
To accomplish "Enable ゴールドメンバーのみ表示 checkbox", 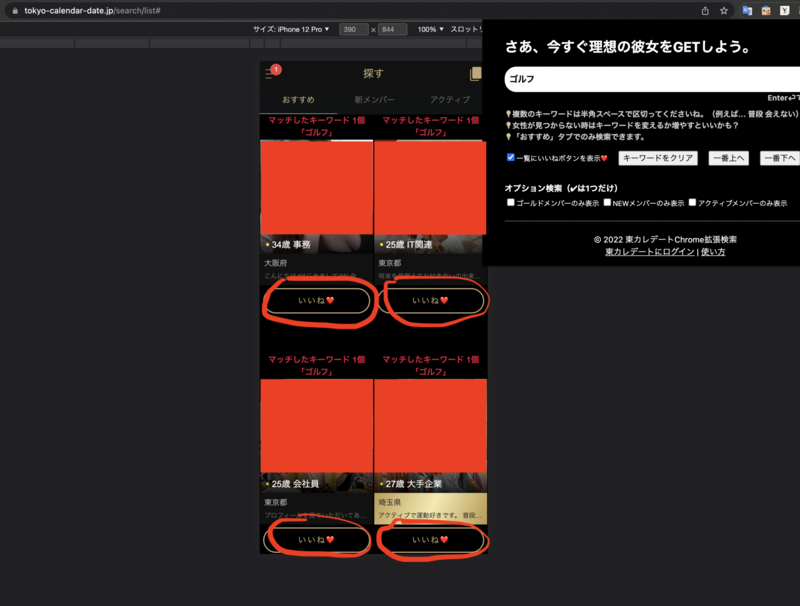I will click(511, 203).
